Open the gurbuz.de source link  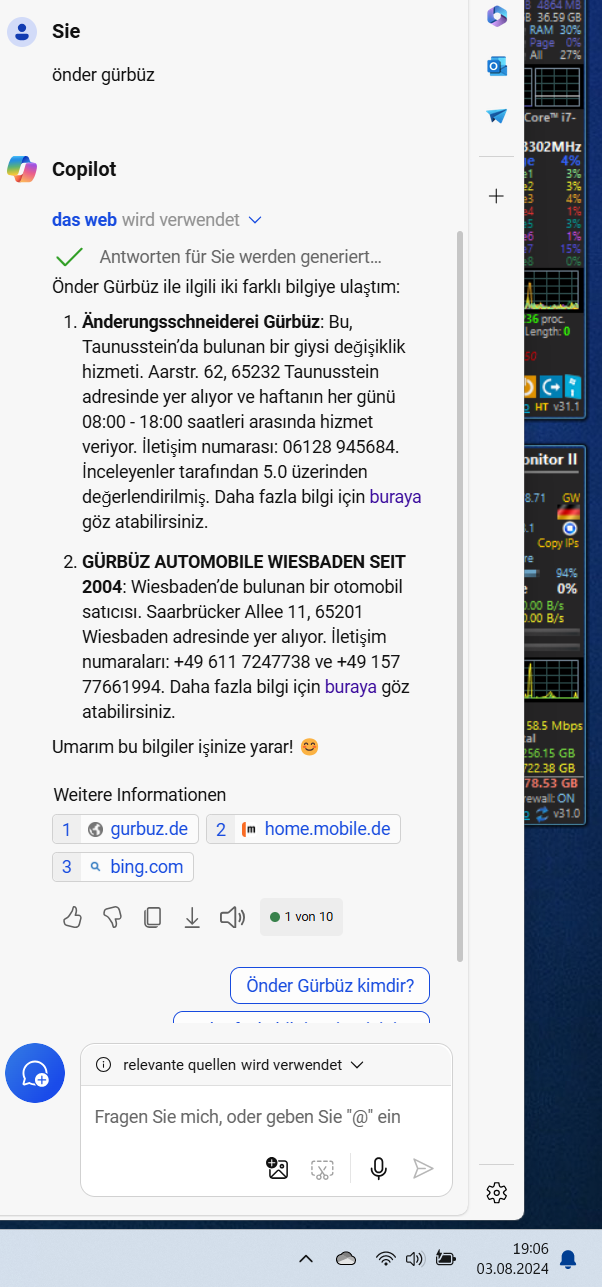click(x=126, y=829)
